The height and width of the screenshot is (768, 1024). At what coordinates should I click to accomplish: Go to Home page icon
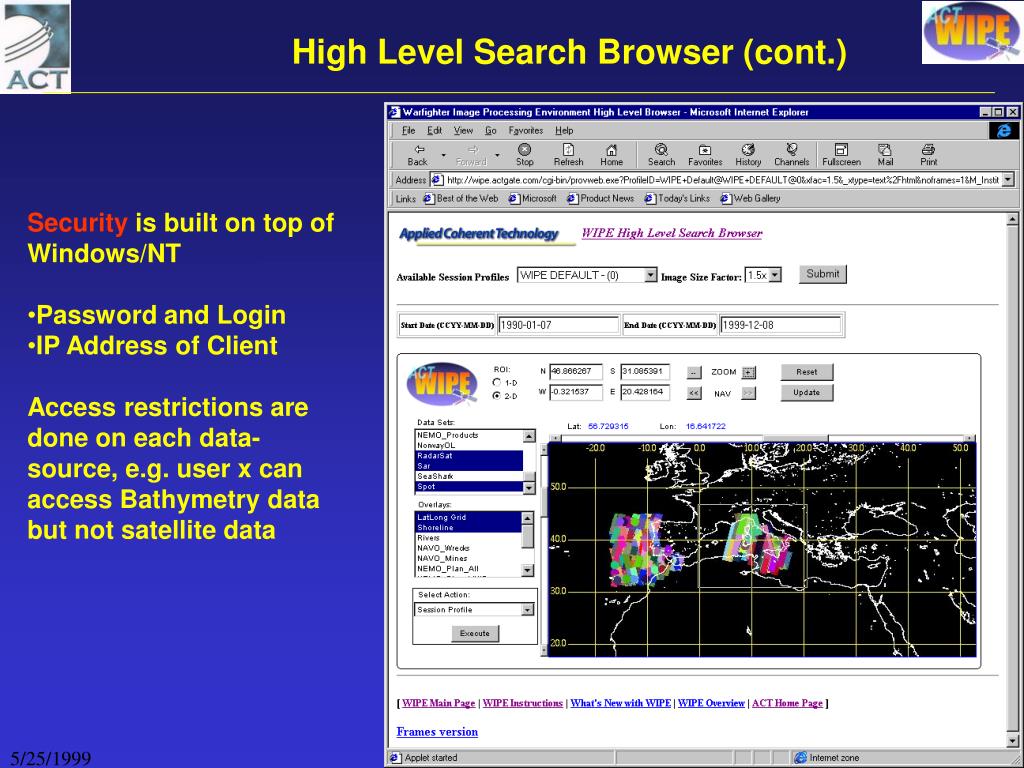611,155
